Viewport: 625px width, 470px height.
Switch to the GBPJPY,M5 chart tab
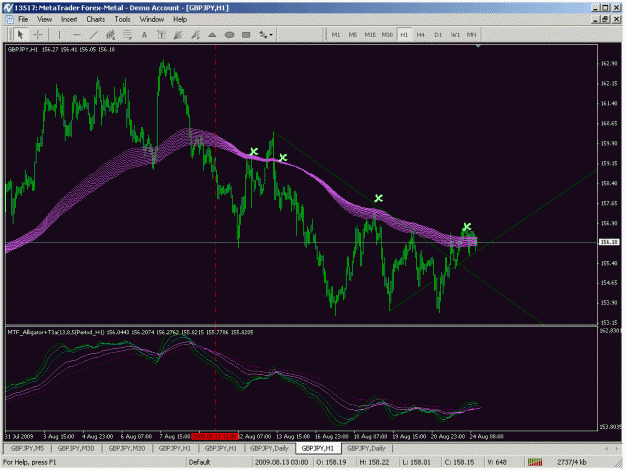coord(27,448)
